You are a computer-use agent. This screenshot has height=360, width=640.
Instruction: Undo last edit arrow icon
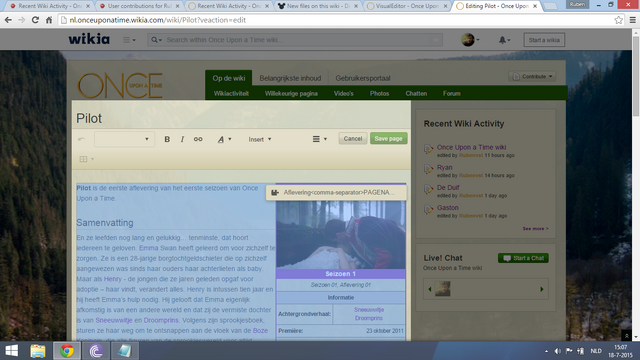click(81, 139)
